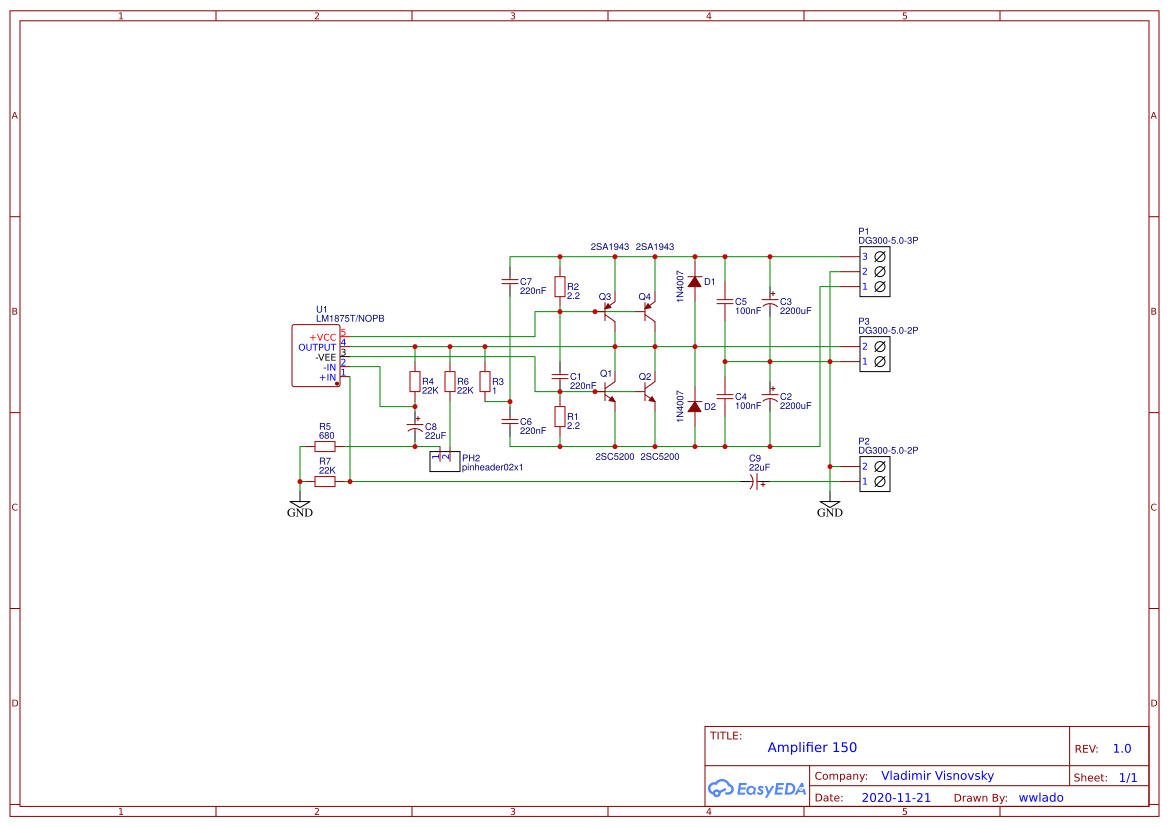The image size is (1169, 827).
Task: Select the title text "Amplifier 150"
Action: pos(812,748)
